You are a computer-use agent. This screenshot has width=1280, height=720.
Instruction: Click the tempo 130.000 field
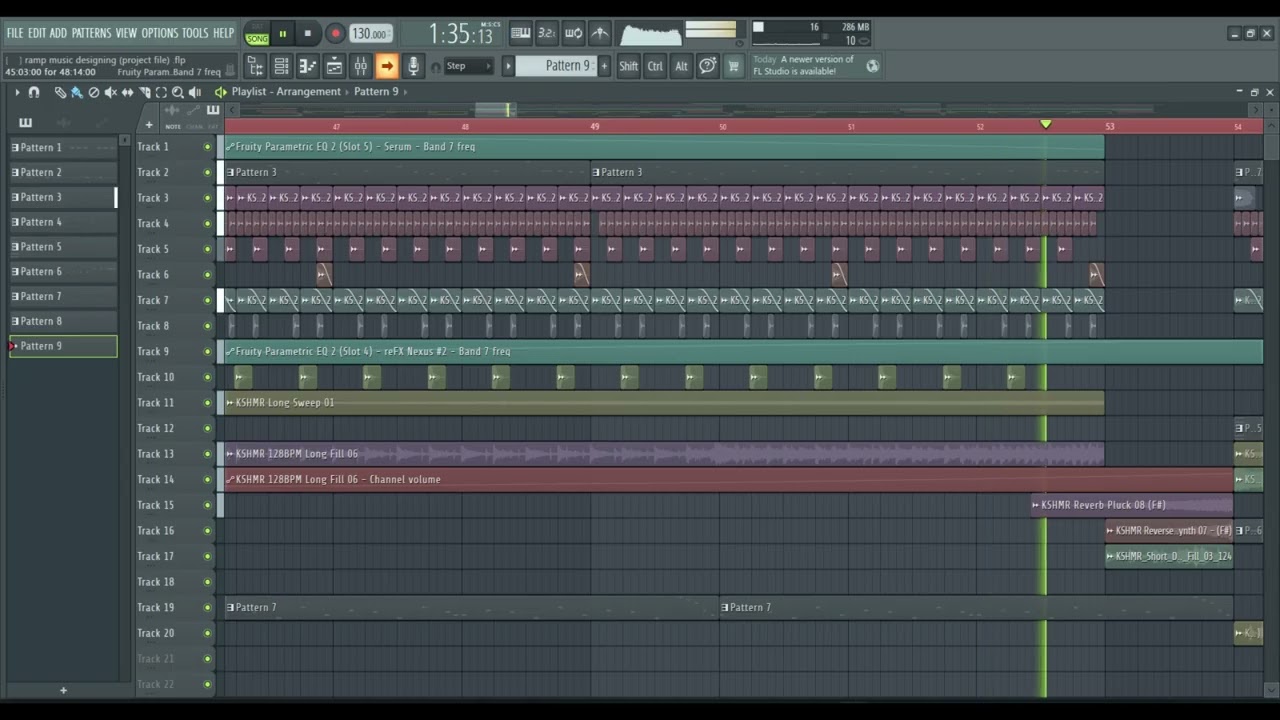(x=370, y=33)
